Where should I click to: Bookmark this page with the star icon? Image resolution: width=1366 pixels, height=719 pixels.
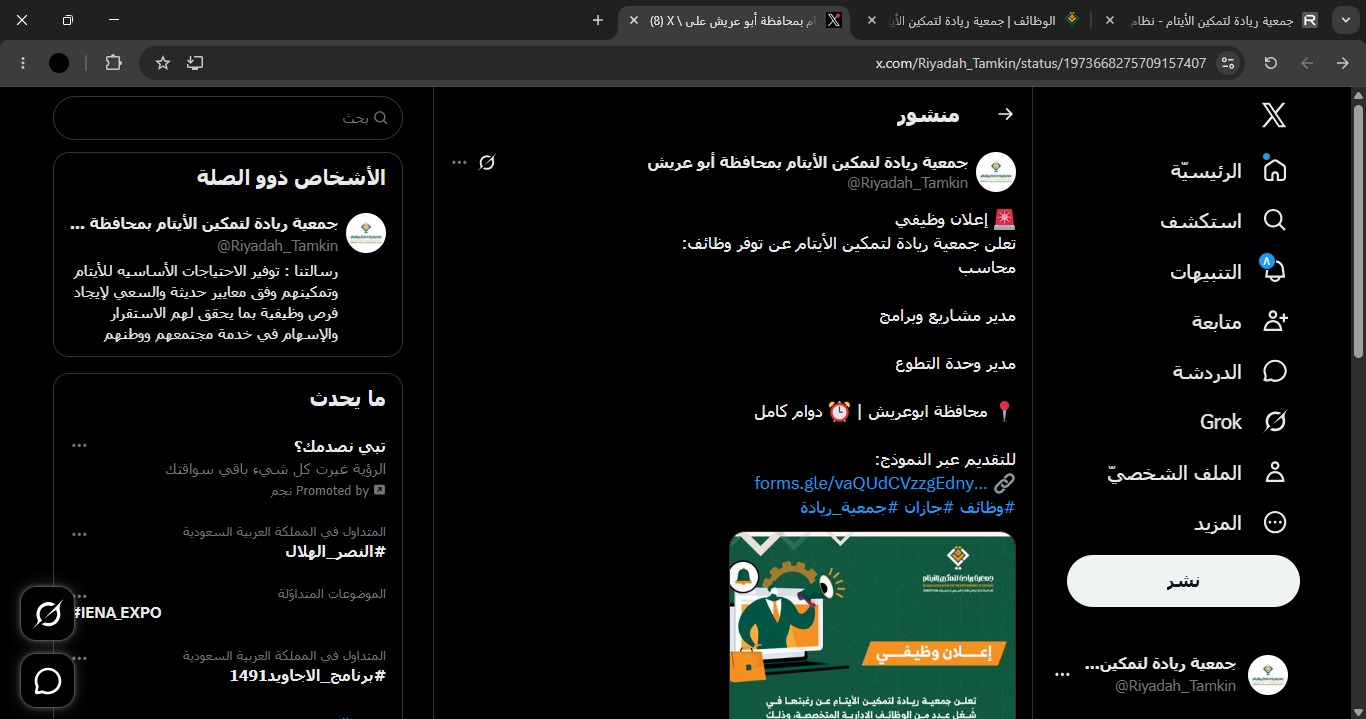(x=163, y=63)
